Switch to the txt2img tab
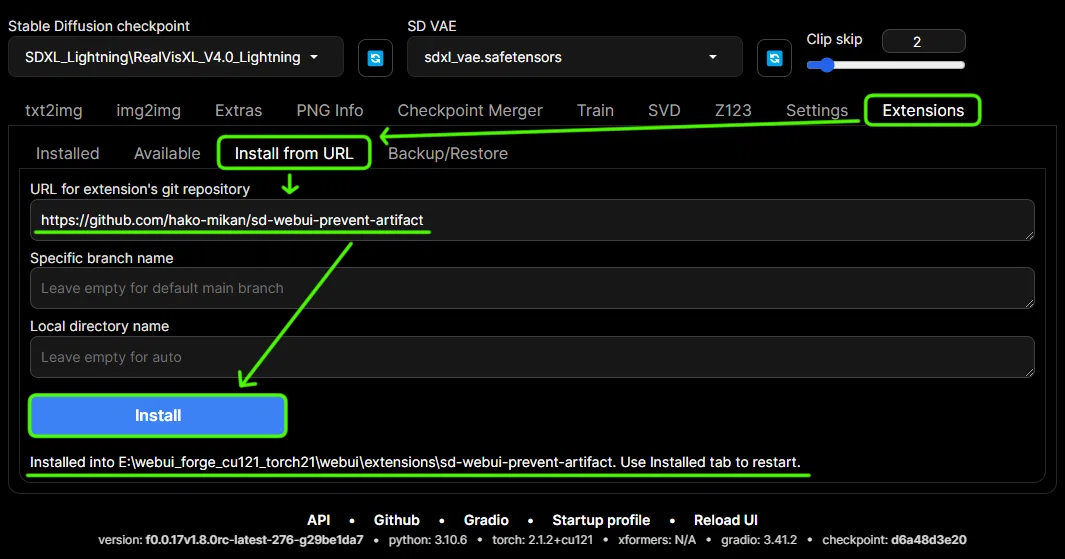This screenshot has height=559, width=1065. pos(54,110)
